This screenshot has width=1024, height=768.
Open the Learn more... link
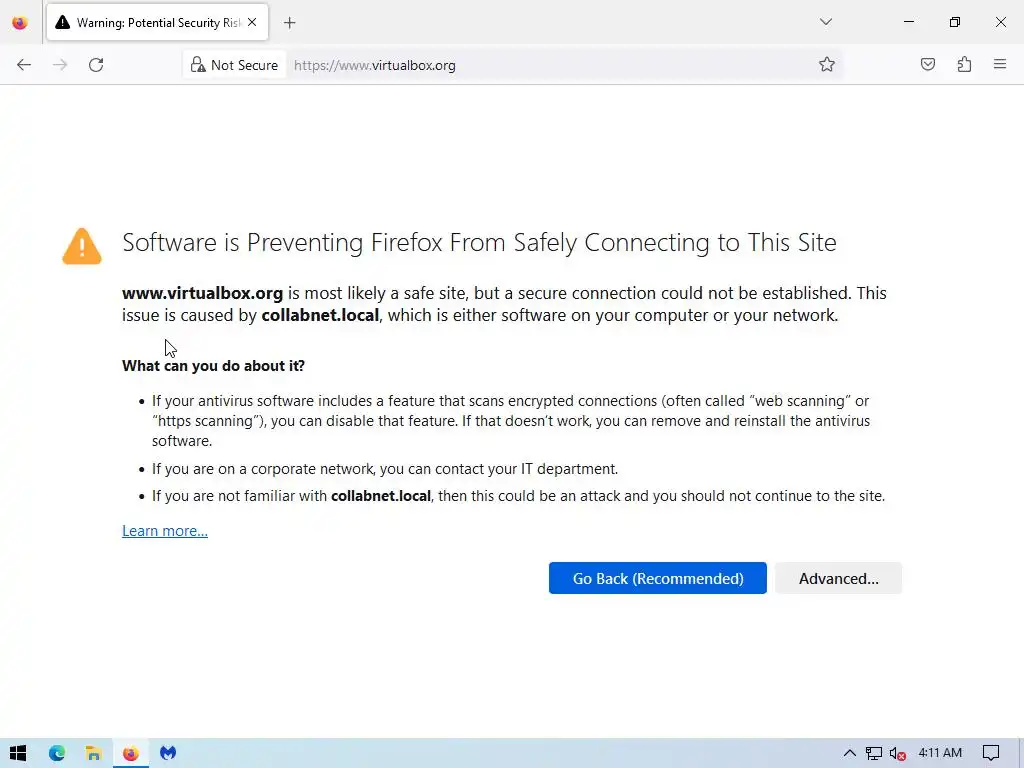[165, 531]
